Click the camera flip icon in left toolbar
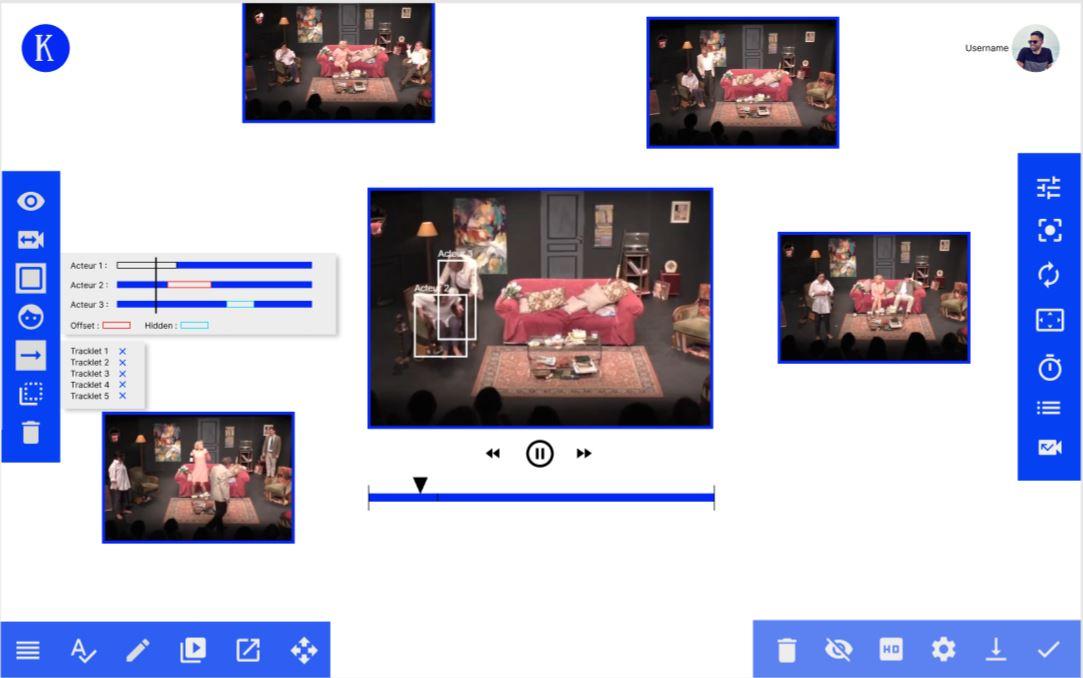 coord(31,240)
